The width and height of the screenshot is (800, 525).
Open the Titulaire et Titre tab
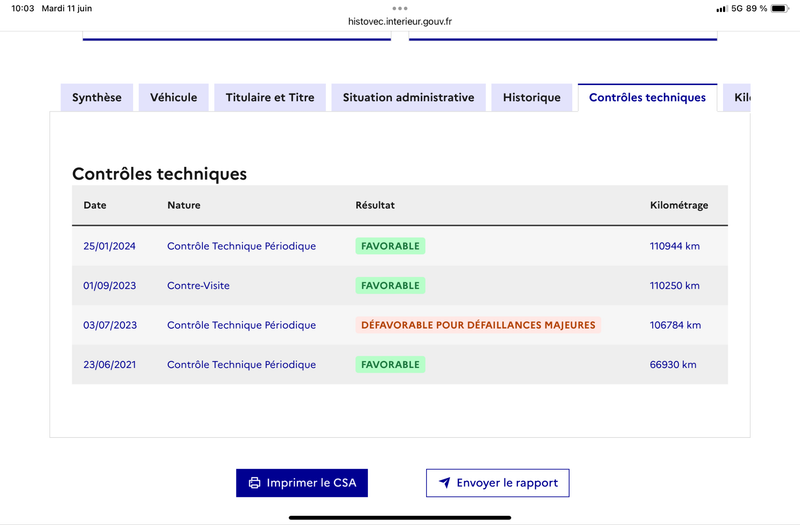pos(270,97)
